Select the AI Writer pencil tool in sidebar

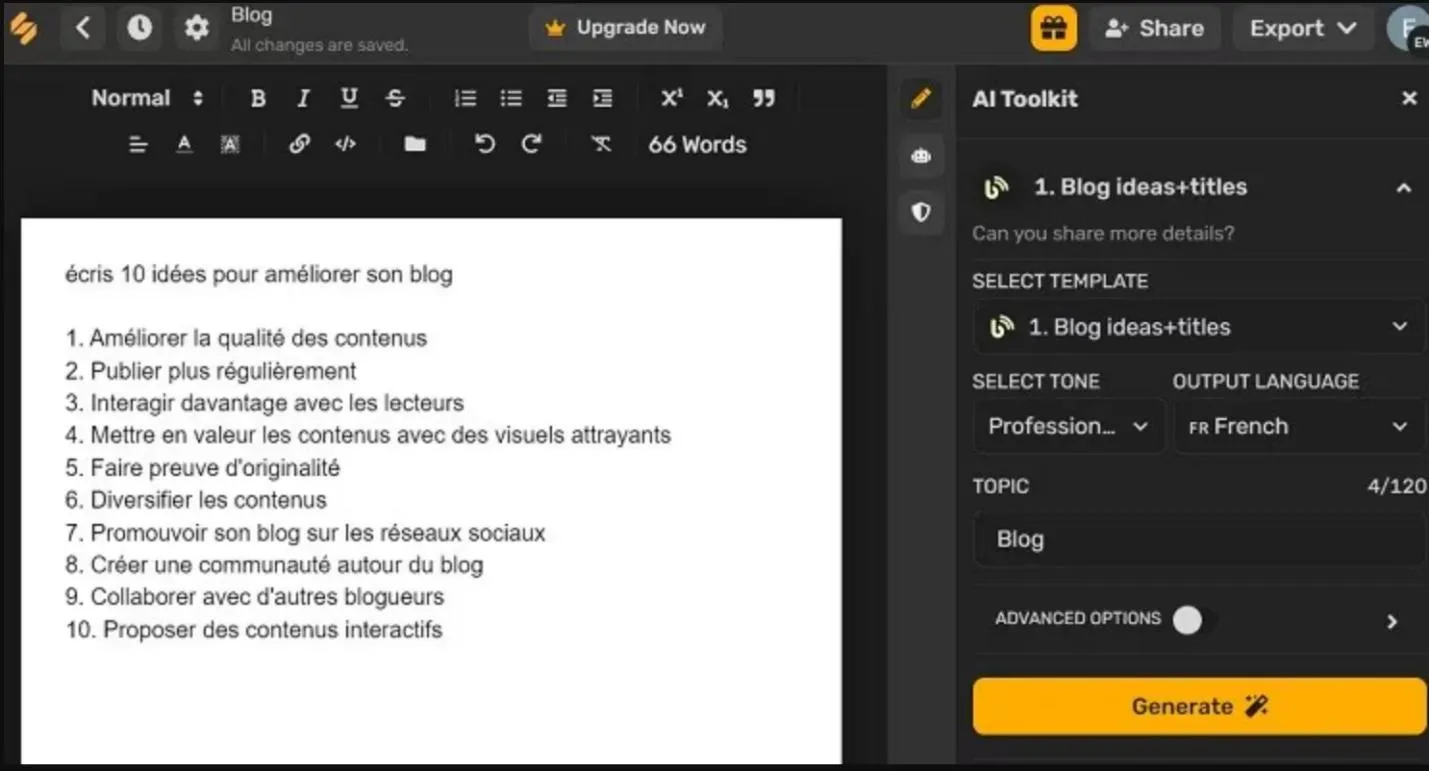click(920, 98)
